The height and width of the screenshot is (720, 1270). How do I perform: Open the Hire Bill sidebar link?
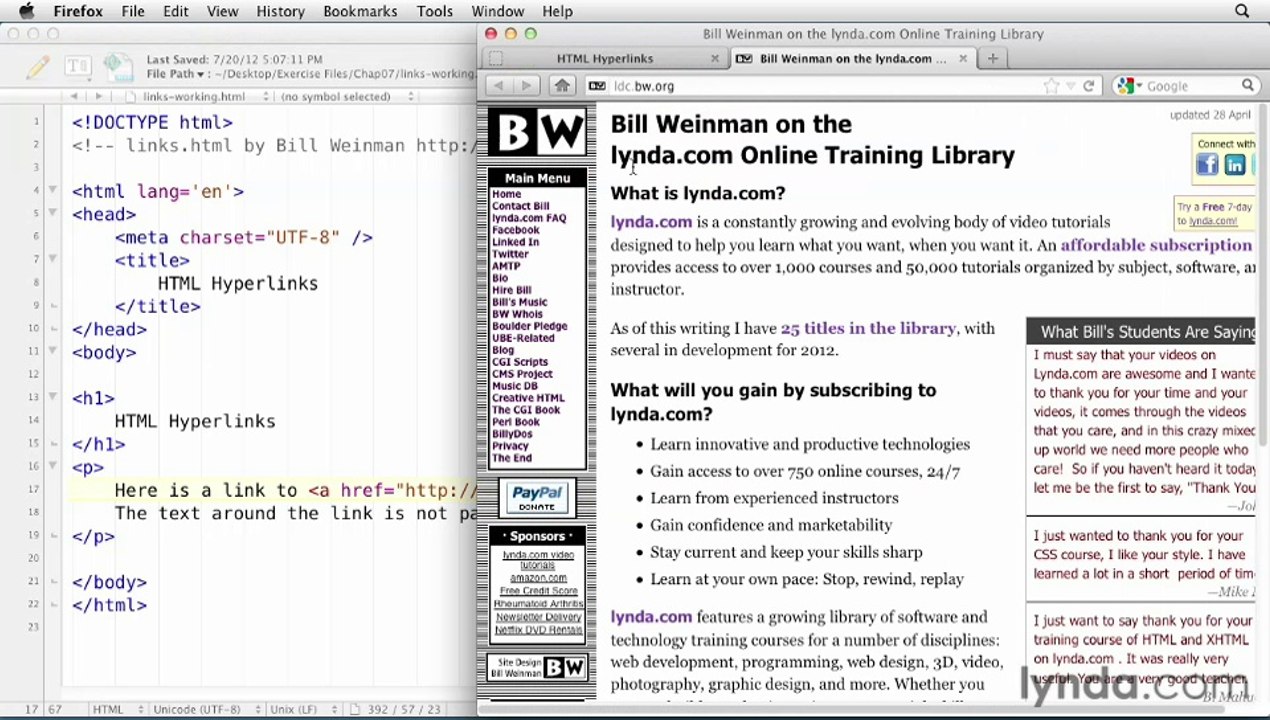(x=511, y=290)
